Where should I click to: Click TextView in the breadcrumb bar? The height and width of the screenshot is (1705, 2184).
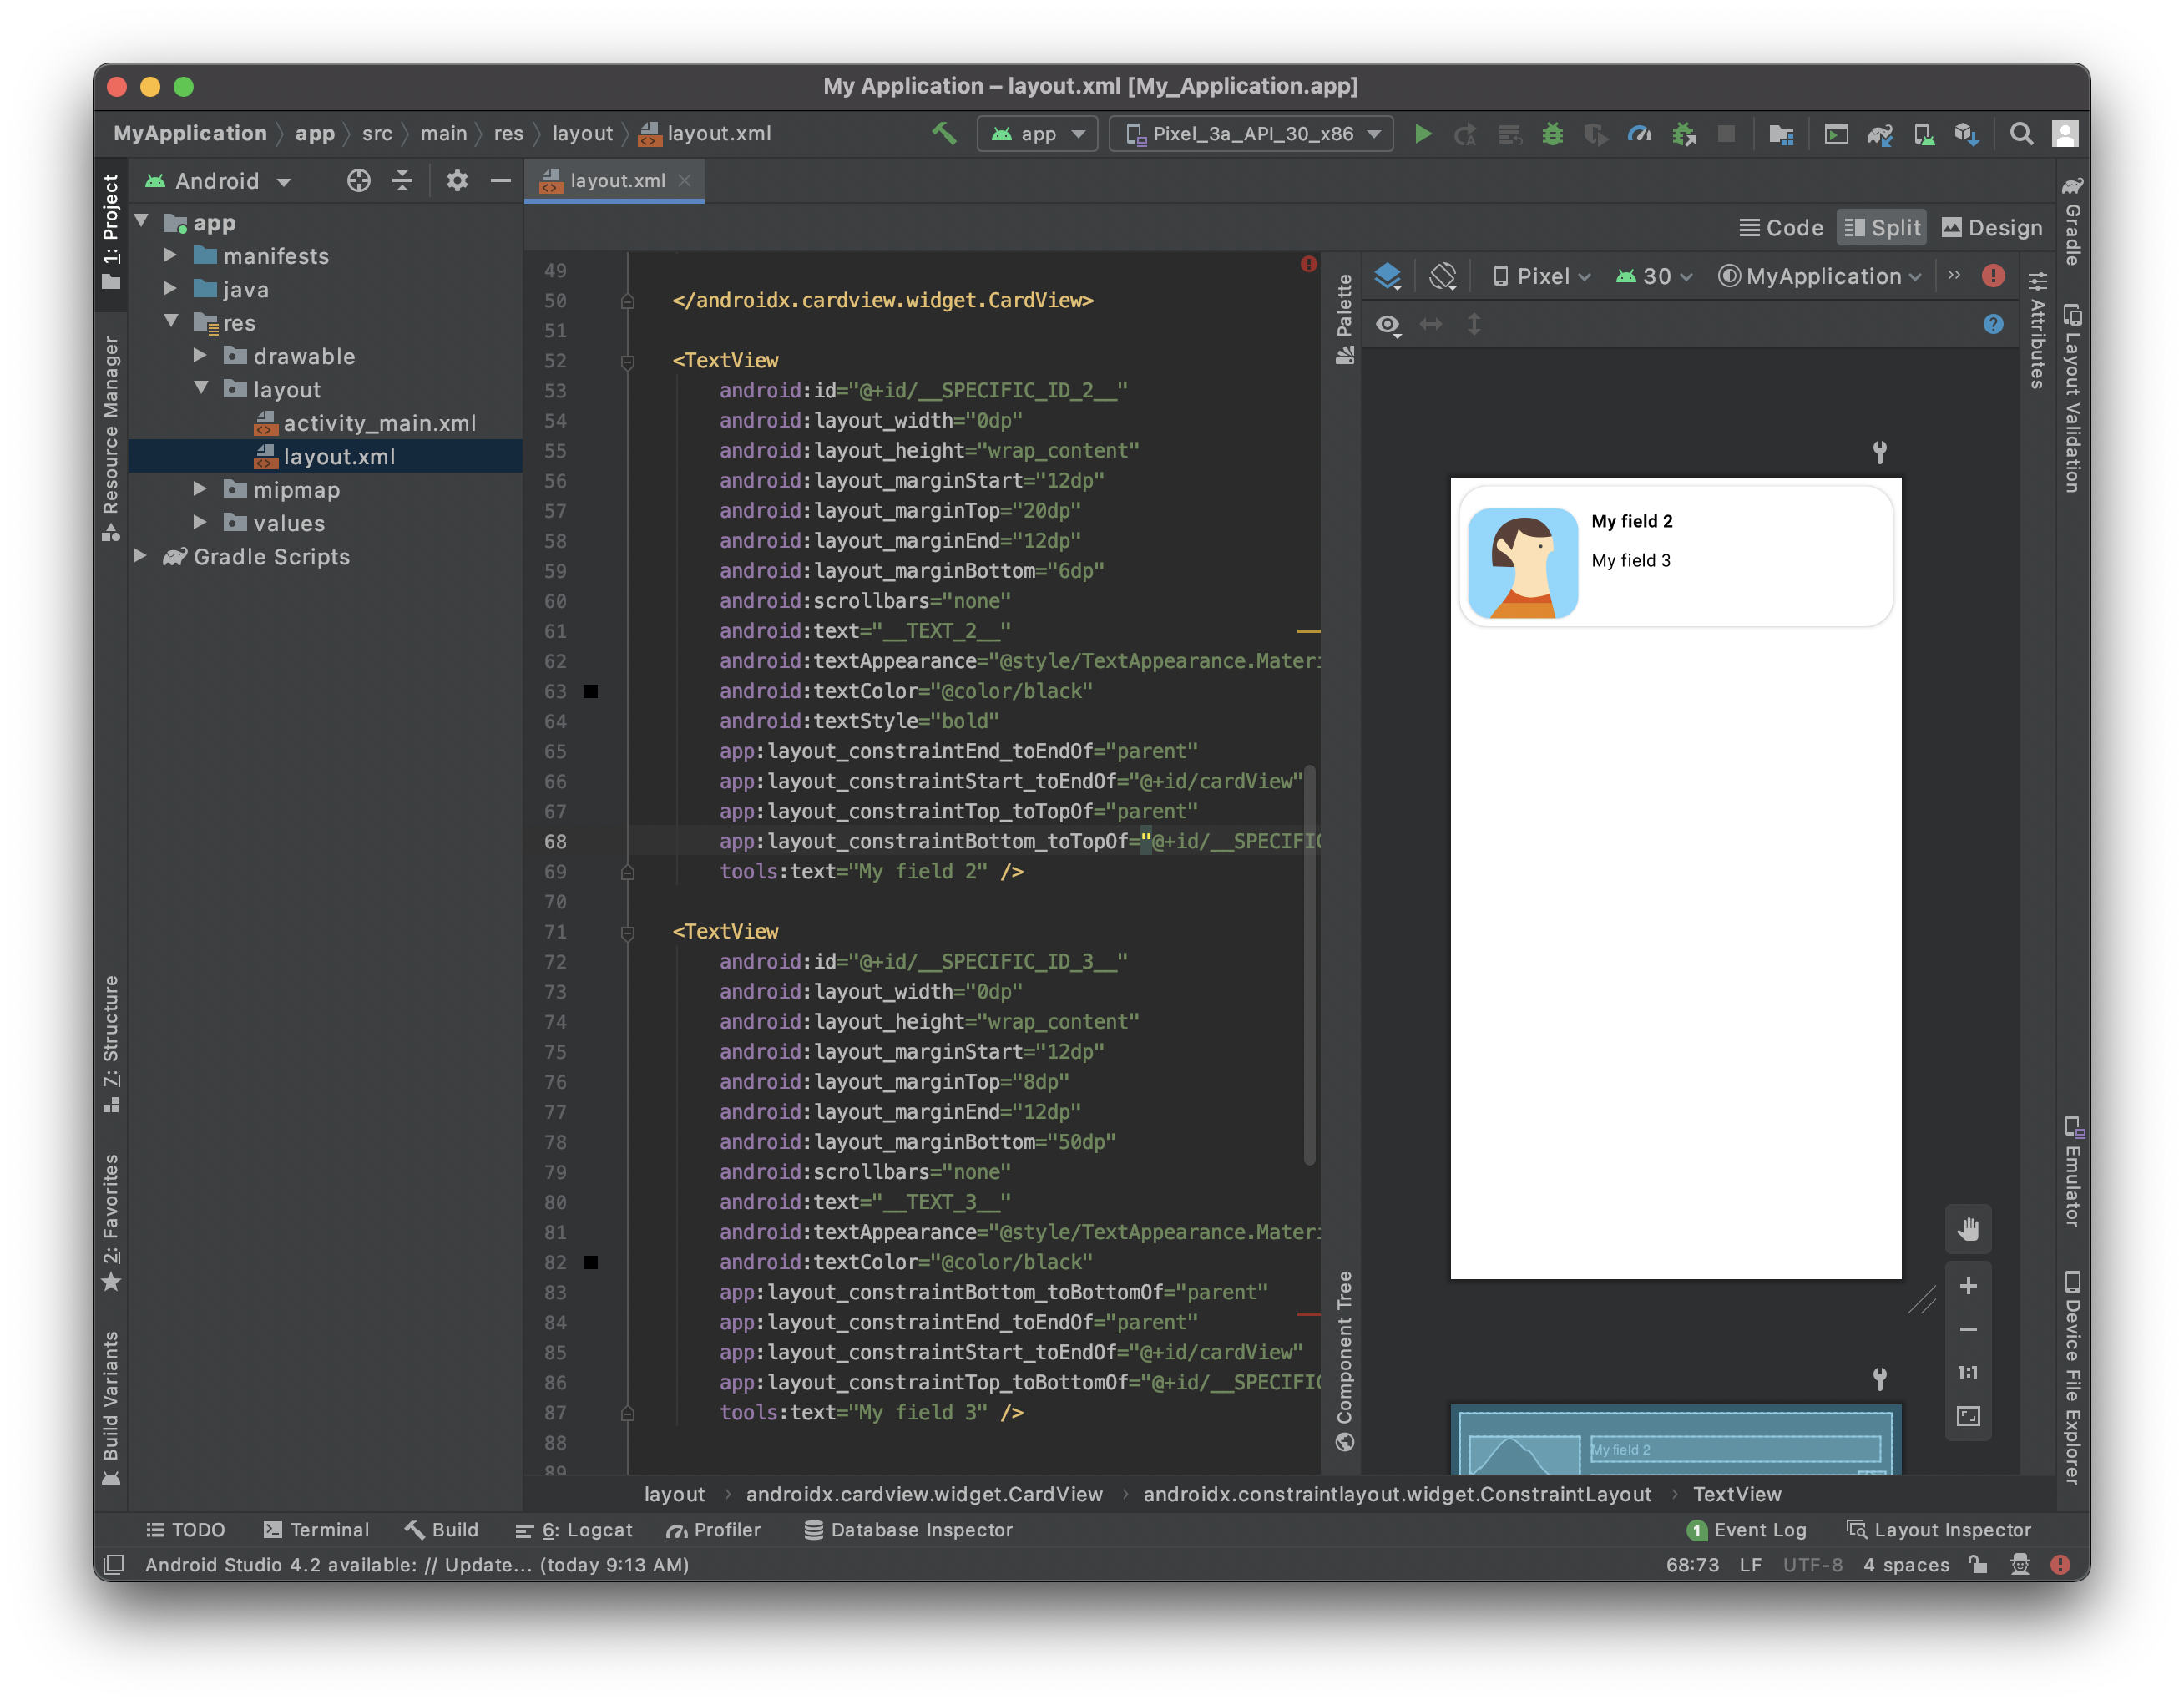tap(1737, 1494)
